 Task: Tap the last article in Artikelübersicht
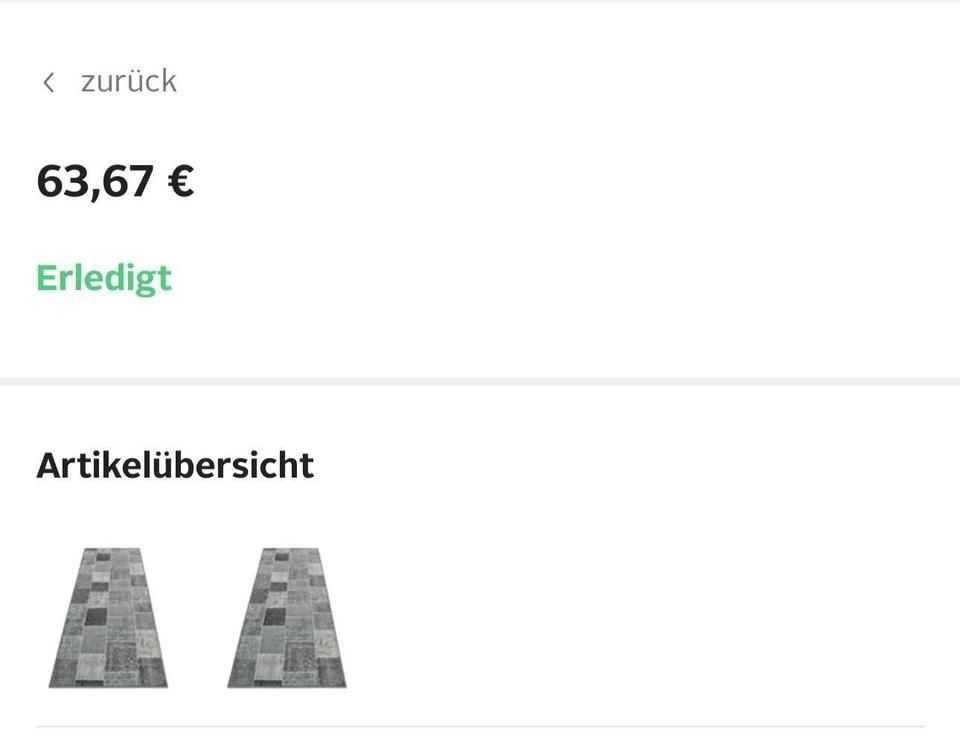point(287,617)
